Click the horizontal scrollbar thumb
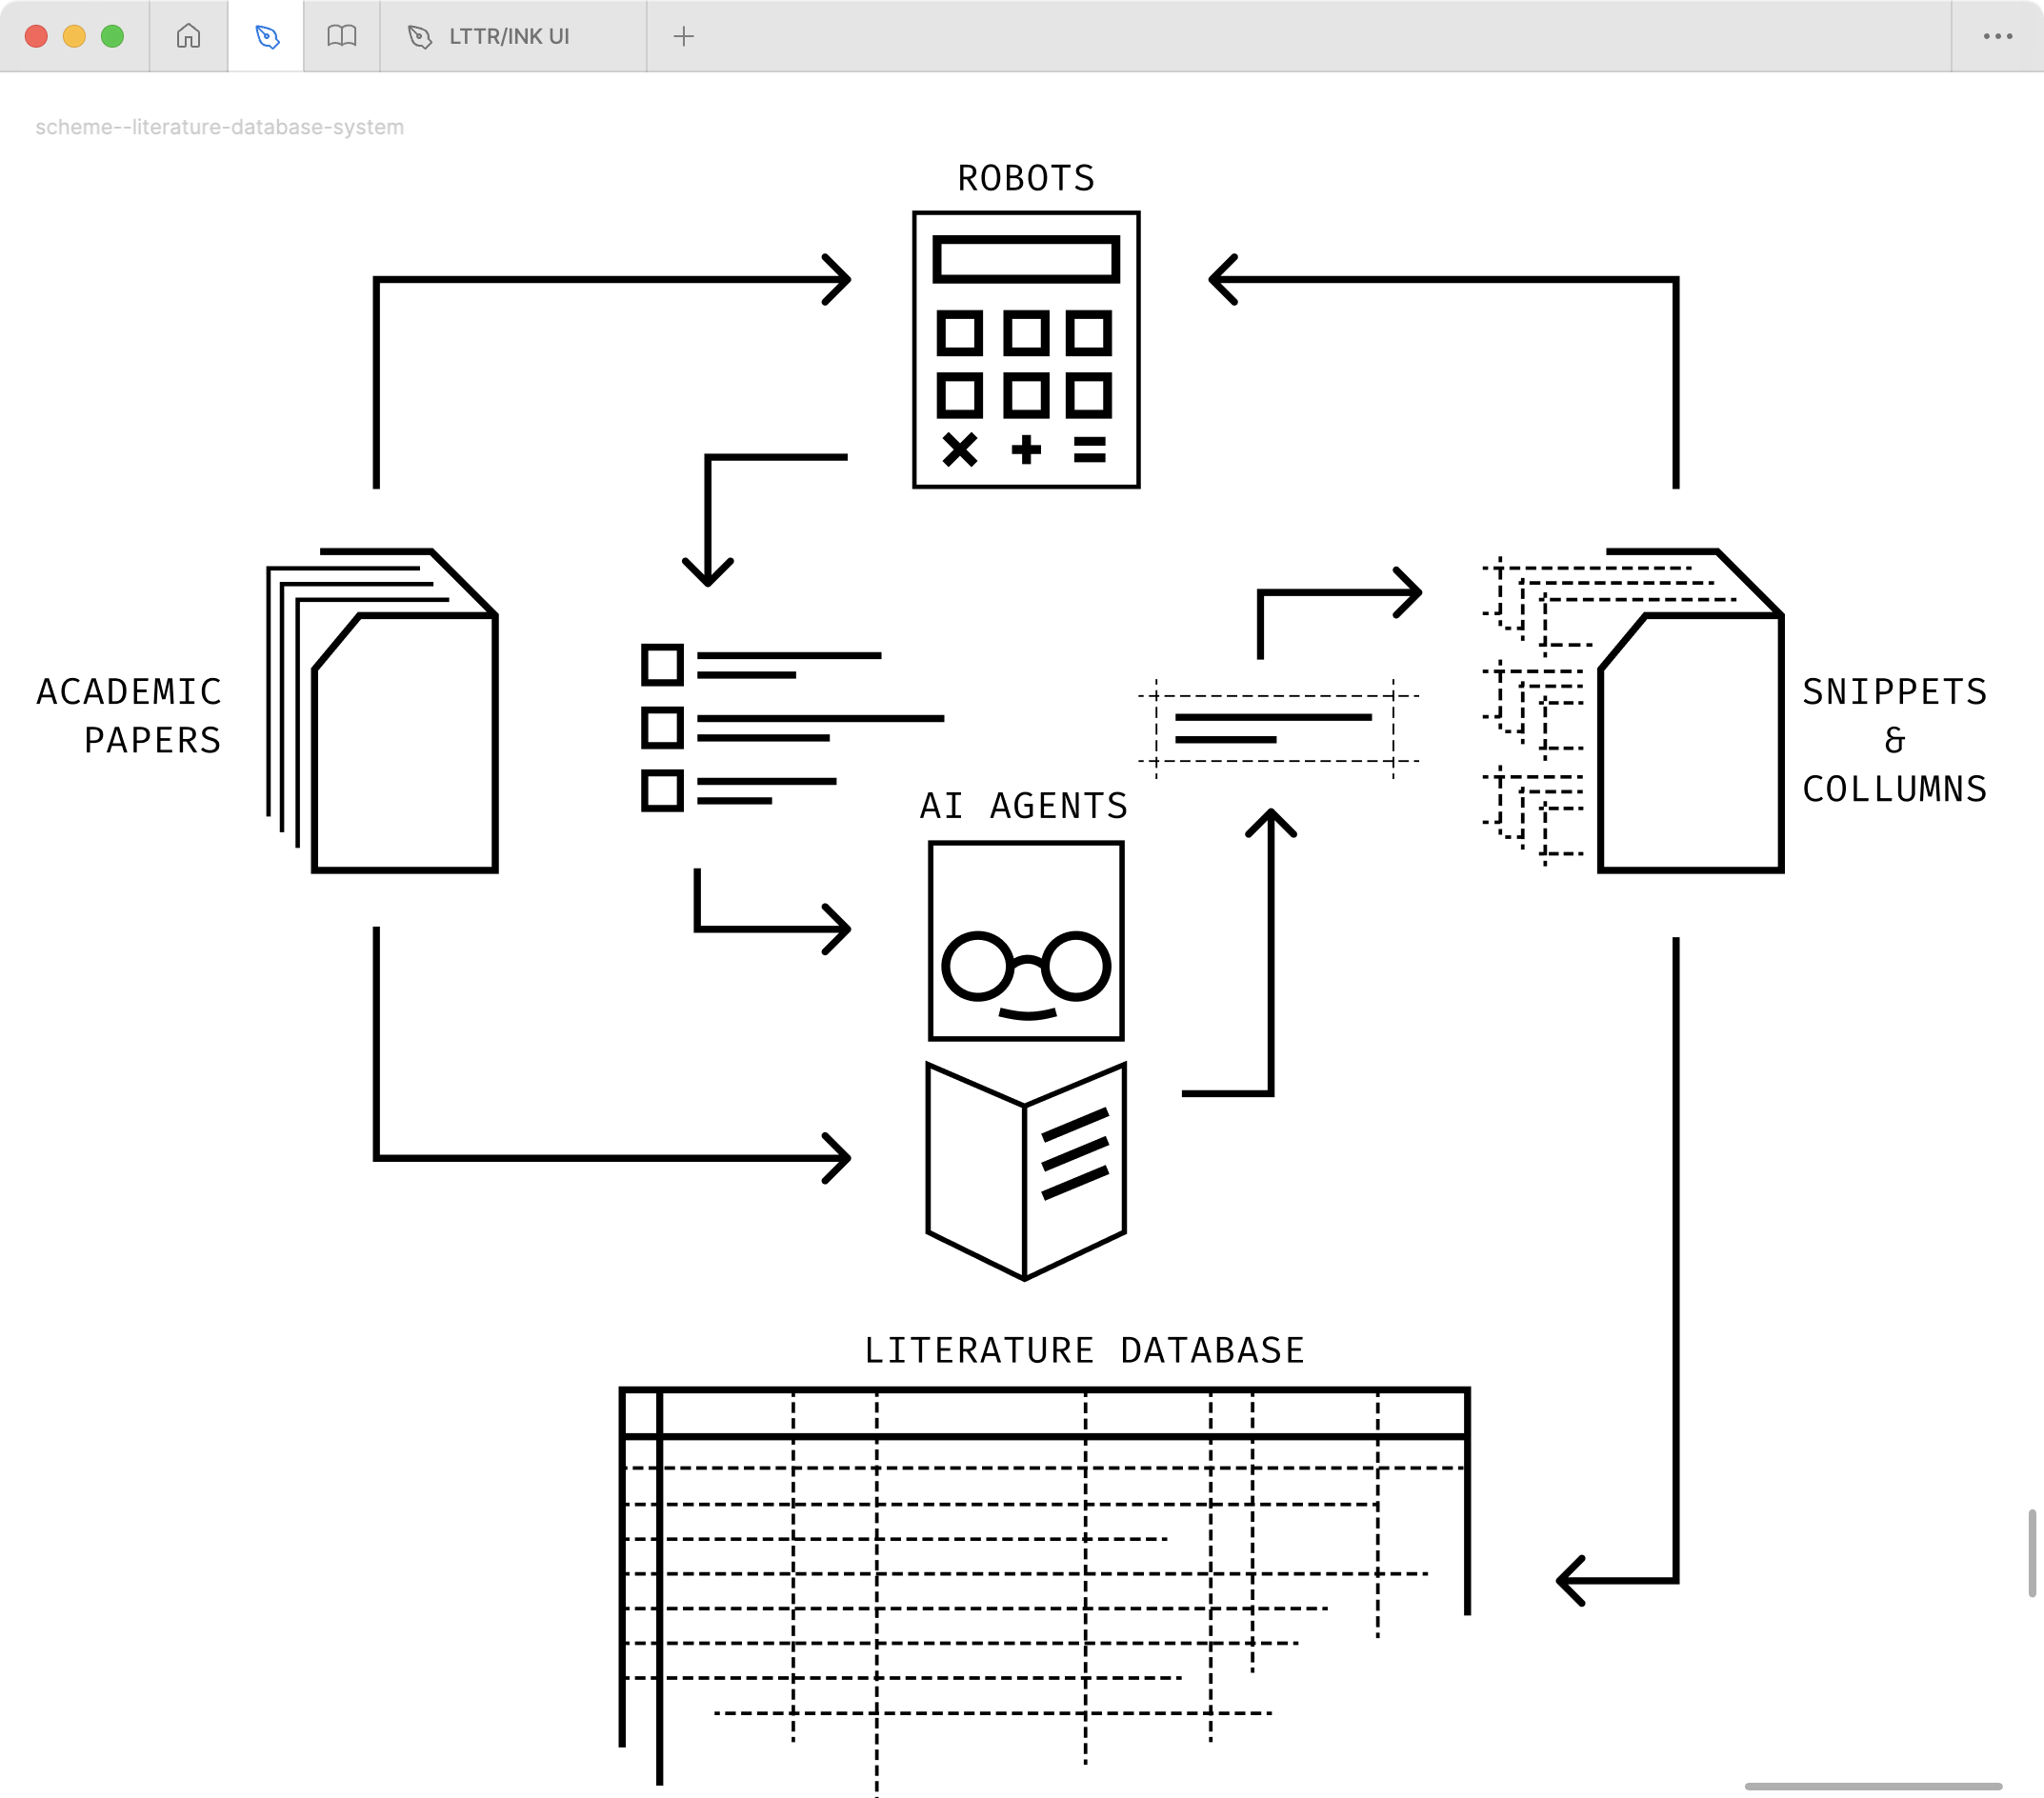The width and height of the screenshot is (2044, 1798). click(1873, 1786)
